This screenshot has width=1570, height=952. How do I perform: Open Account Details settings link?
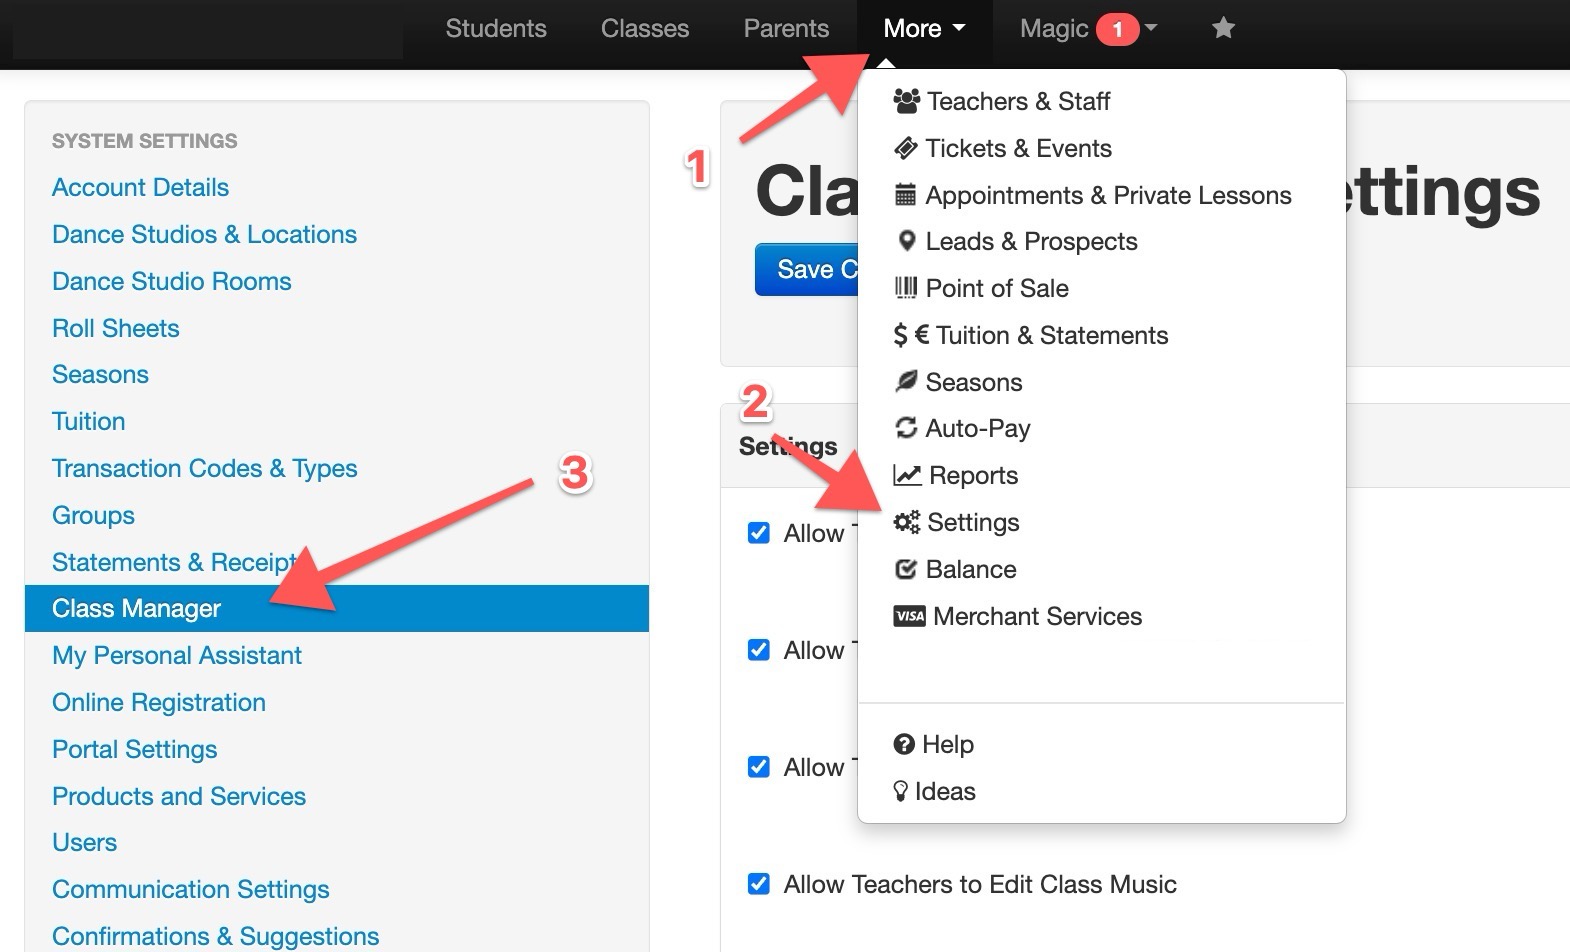pyautogui.click(x=140, y=187)
